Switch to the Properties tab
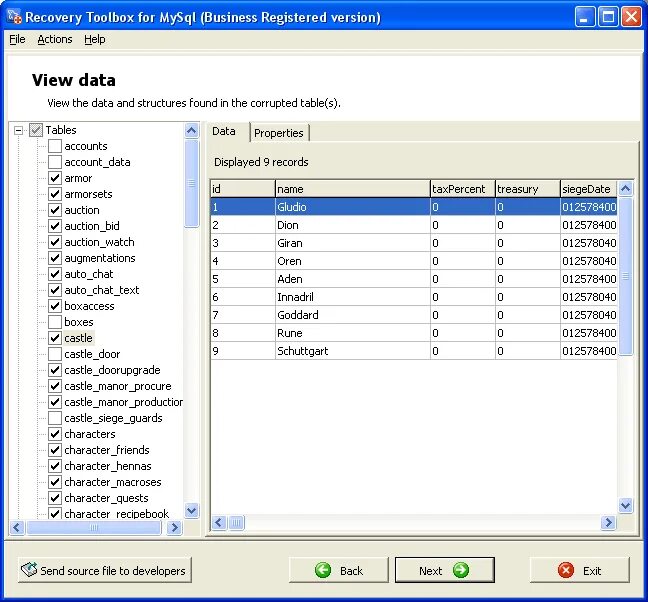Screen dimensions: 648x602 tap(279, 133)
